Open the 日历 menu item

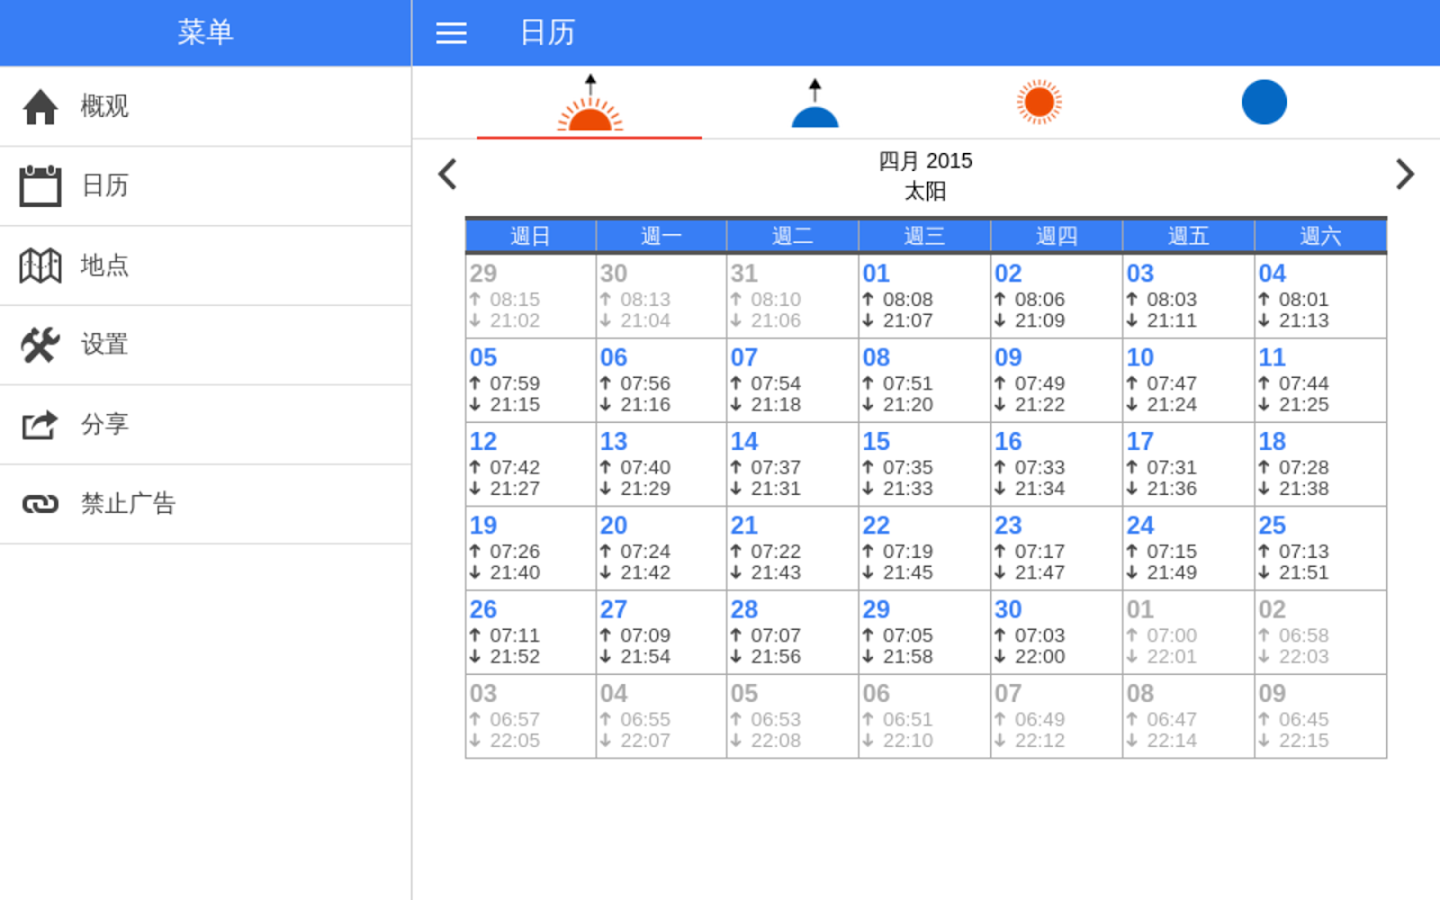click(205, 186)
